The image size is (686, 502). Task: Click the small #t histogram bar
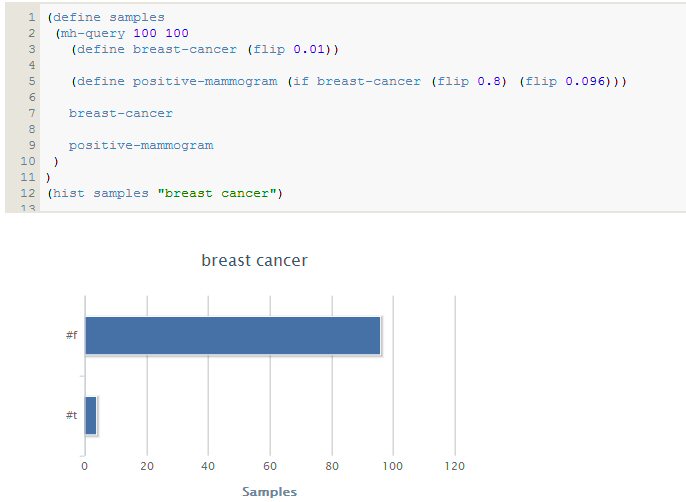(90, 415)
